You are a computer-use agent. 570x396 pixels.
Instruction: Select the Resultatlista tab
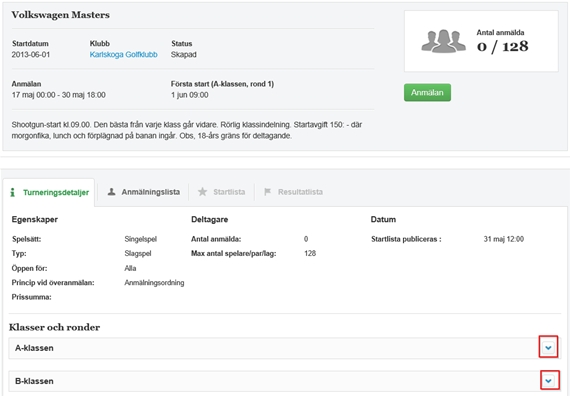[293, 192]
